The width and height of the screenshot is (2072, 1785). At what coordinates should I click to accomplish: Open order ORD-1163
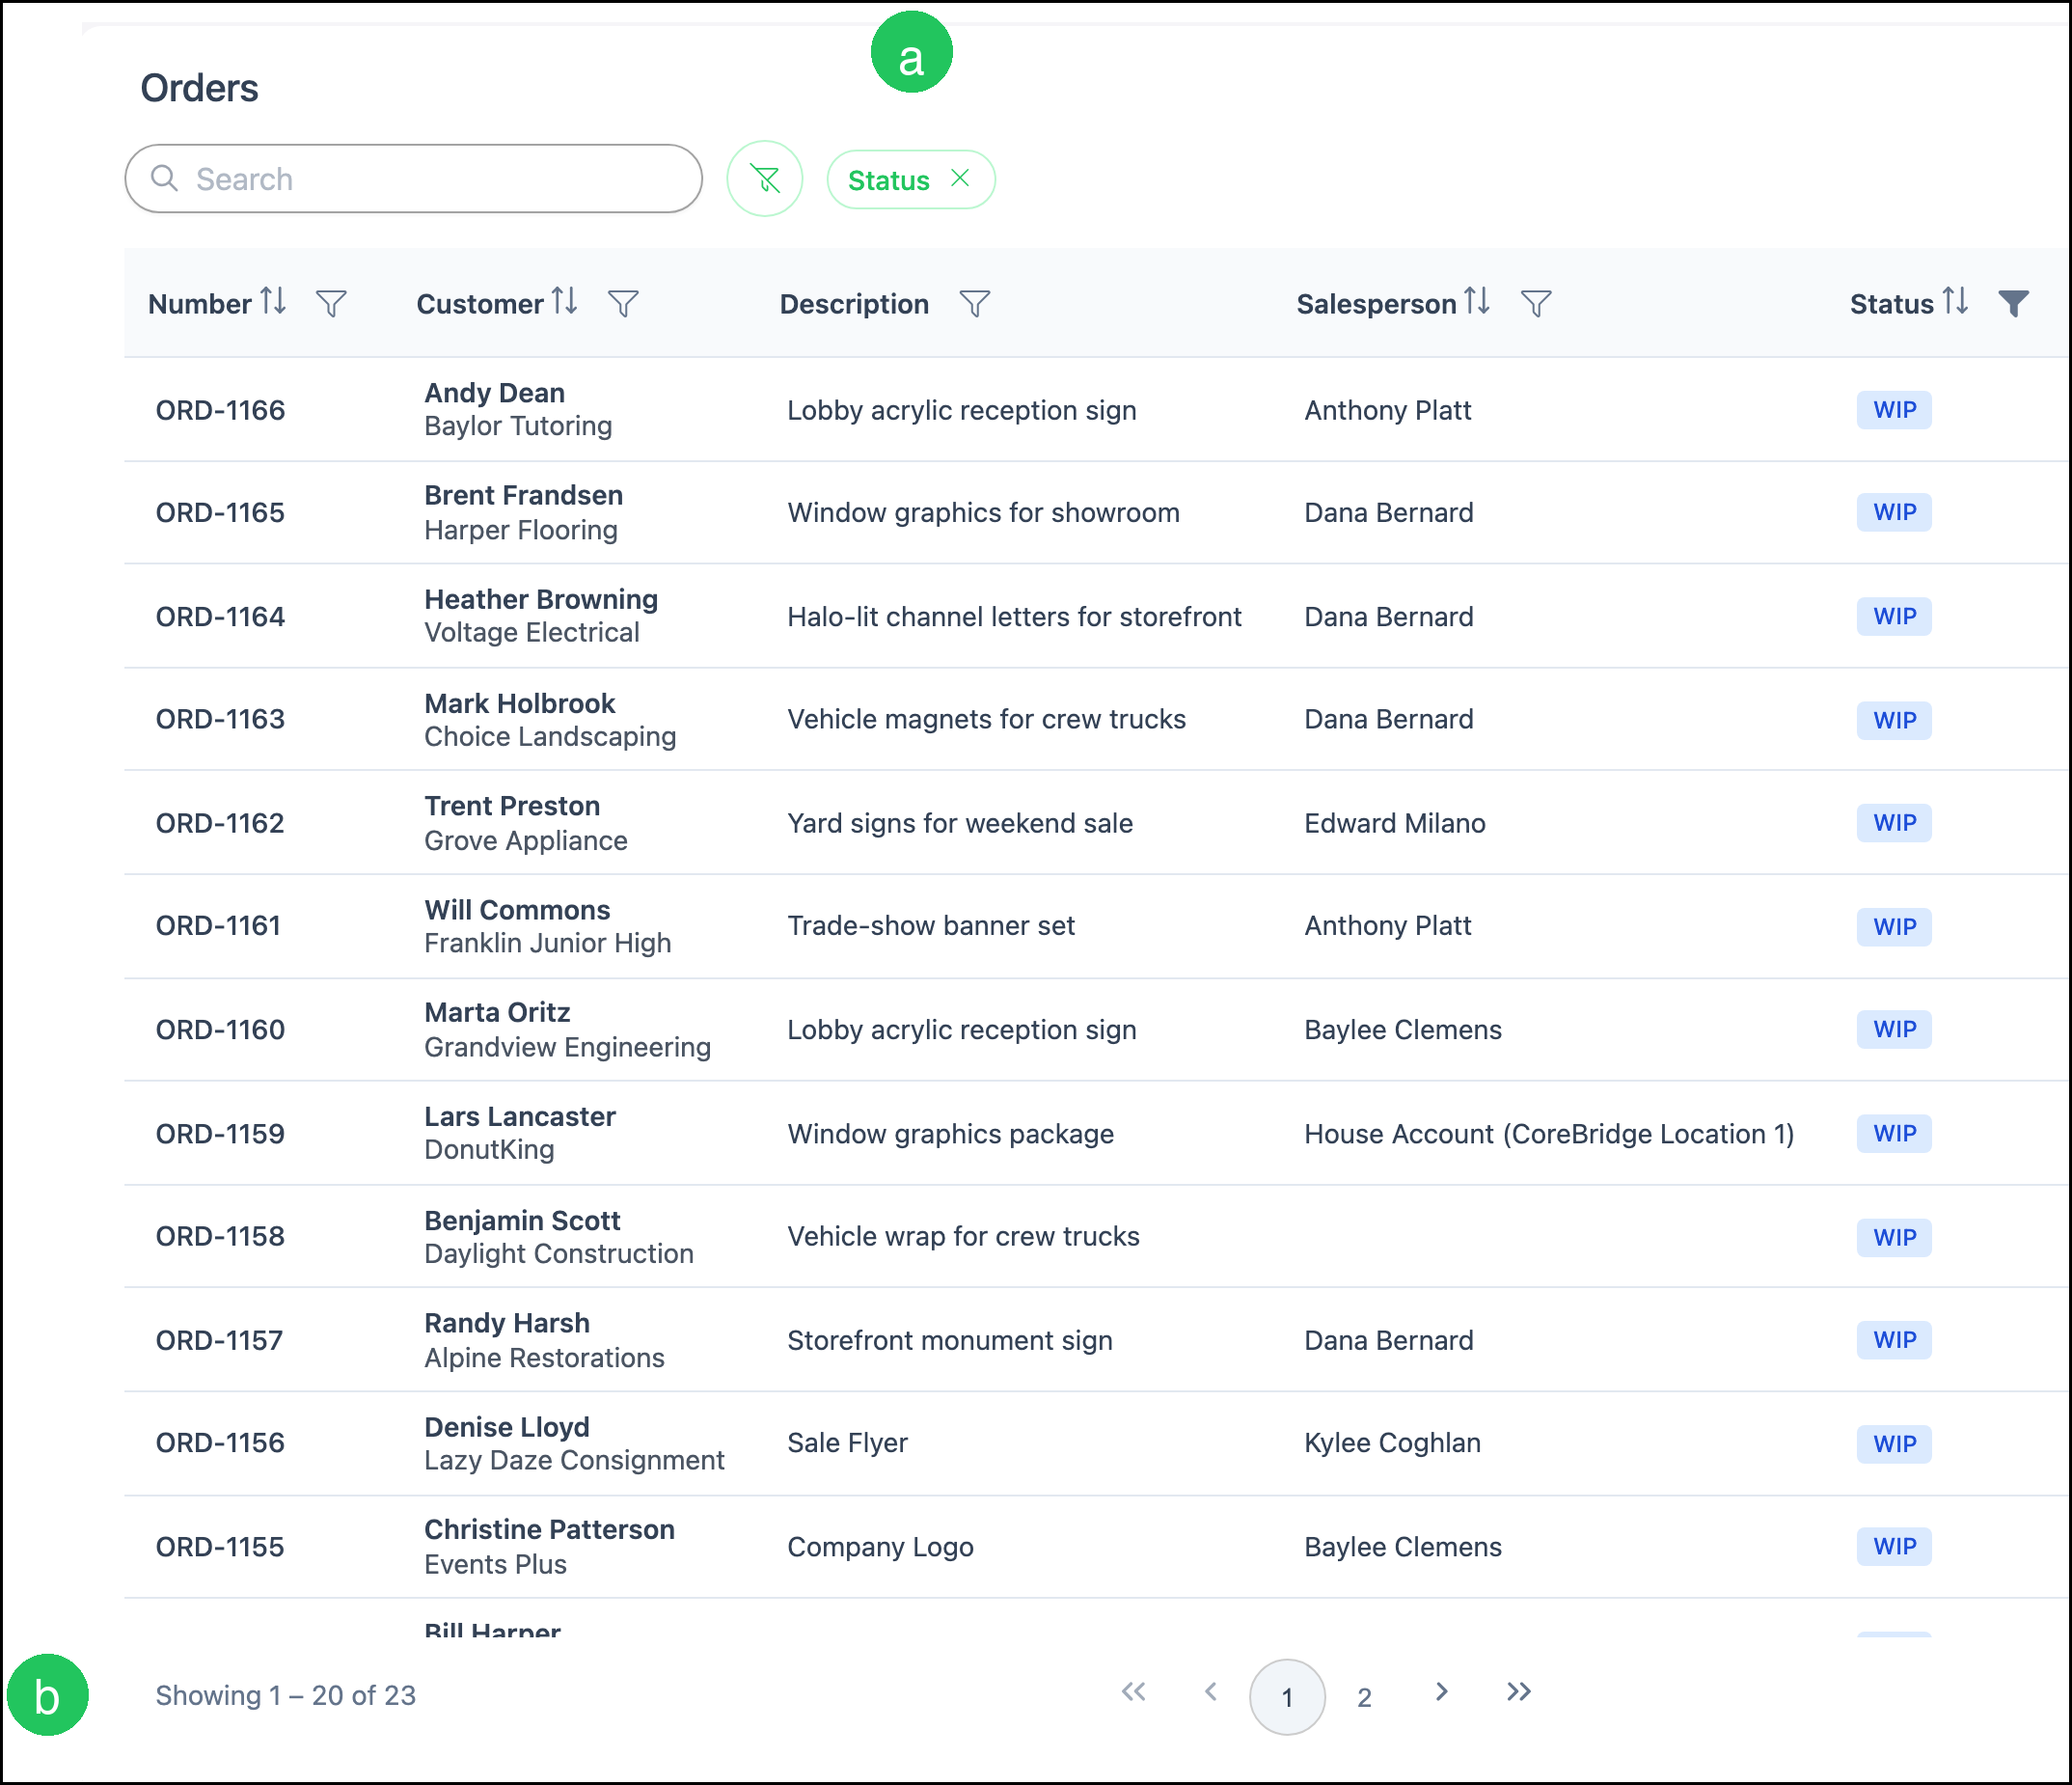click(220, 719)
